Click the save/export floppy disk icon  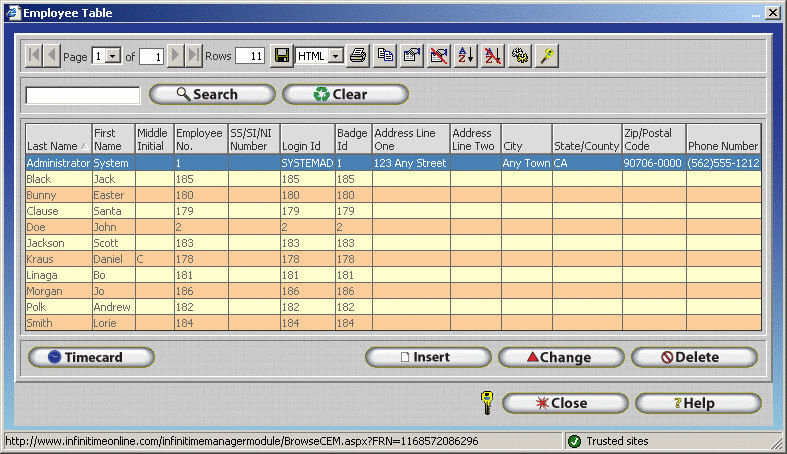point(282,56)
